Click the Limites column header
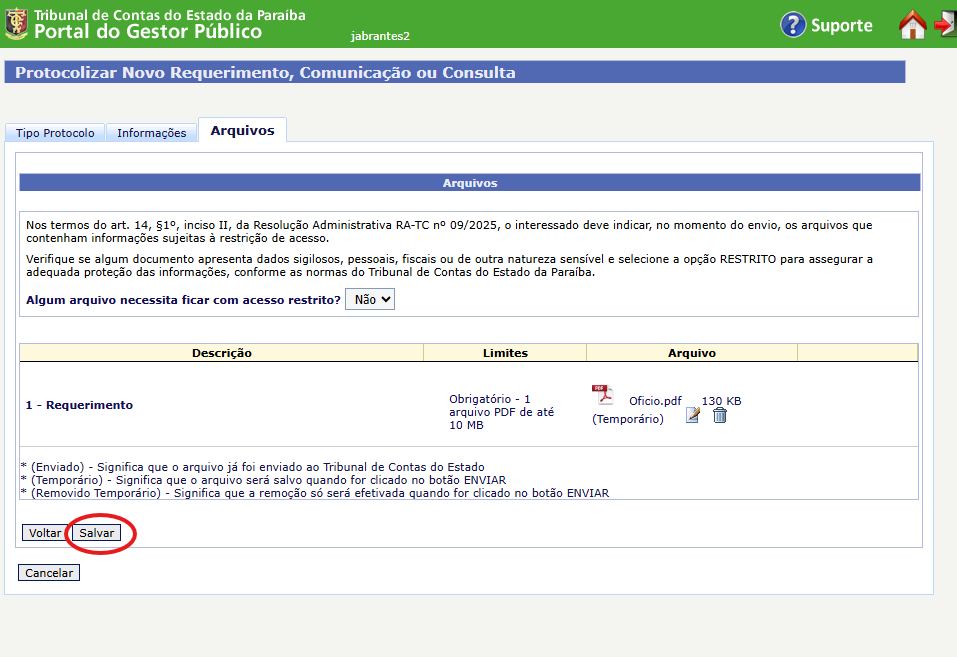Image resolution: width=957 pixels, height=657 pixels. coord(505,353)
